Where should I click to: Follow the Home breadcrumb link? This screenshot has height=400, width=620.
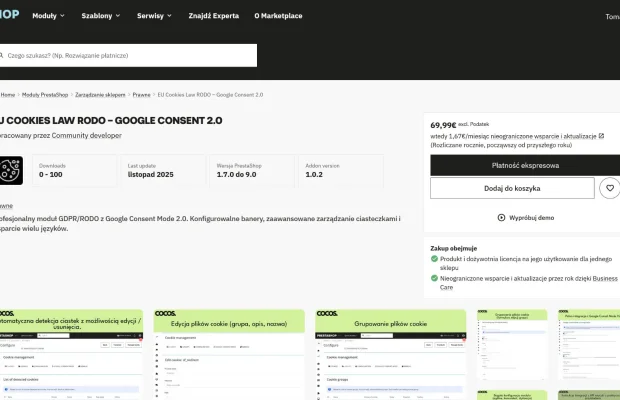tap(8, 95)
